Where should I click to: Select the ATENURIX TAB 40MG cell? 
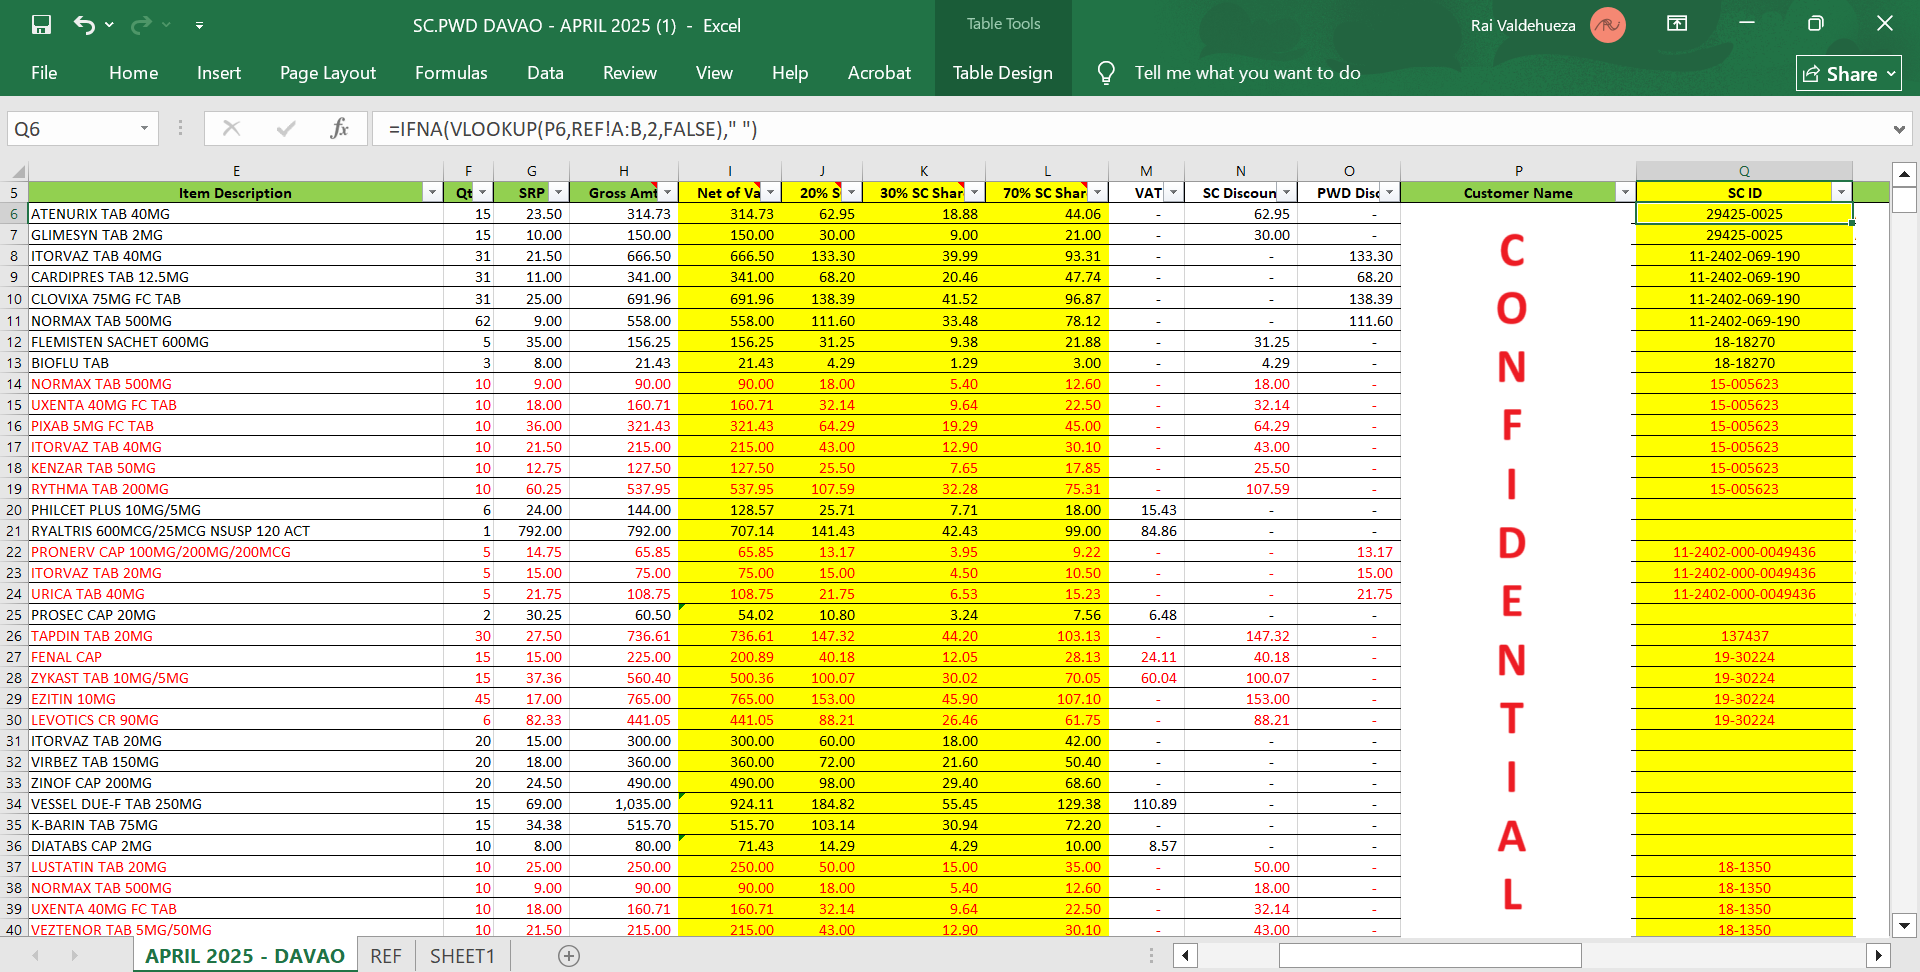[x=236, y=214]
